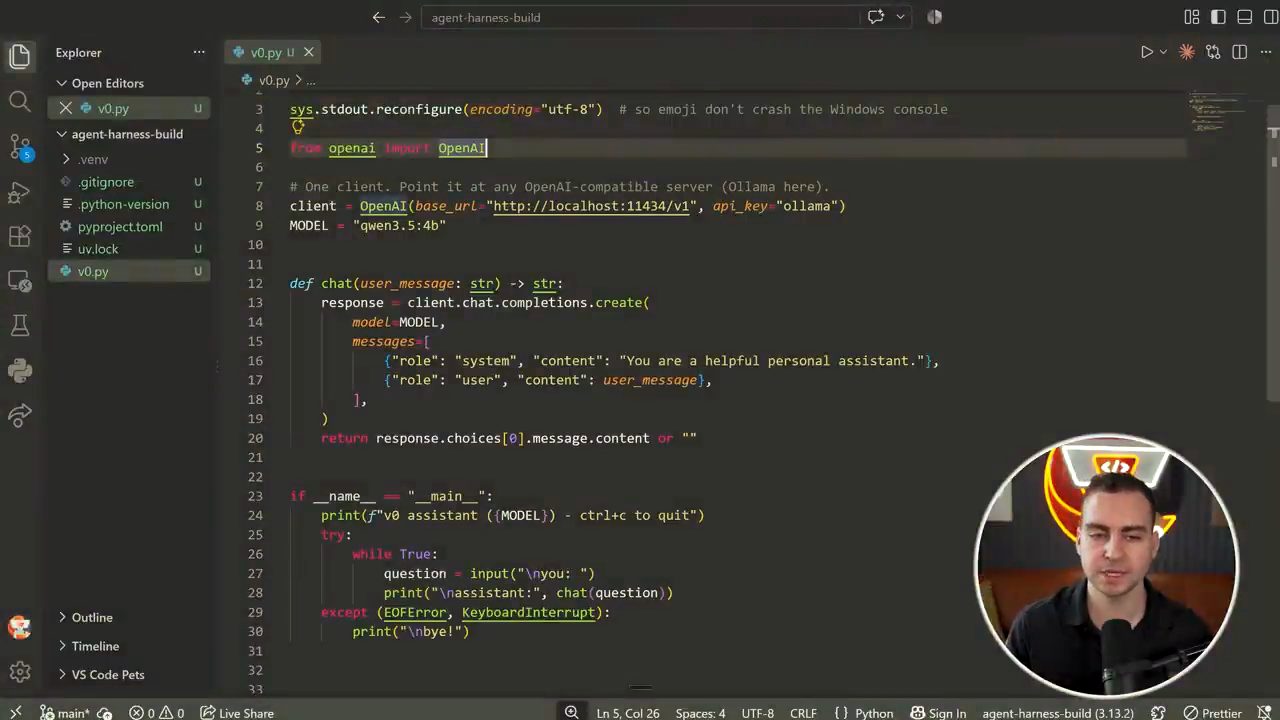The height and width of the screenshot is (720, 1280).
Task: Start Live Share from status bar
Action: click(x=237, y=713)
